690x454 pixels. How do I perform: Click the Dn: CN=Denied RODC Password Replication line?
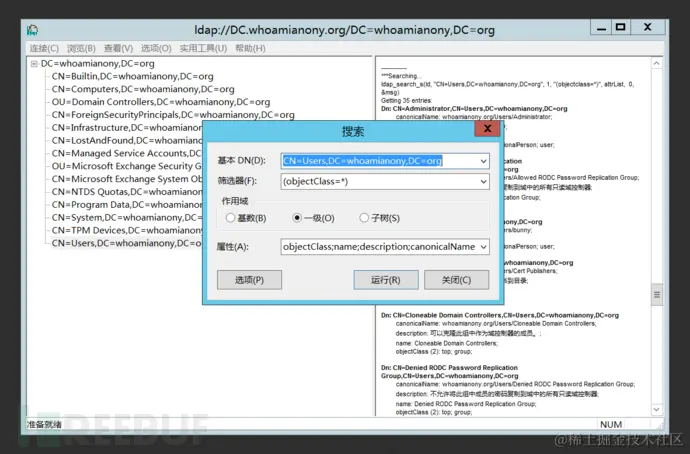coord(449,372)
